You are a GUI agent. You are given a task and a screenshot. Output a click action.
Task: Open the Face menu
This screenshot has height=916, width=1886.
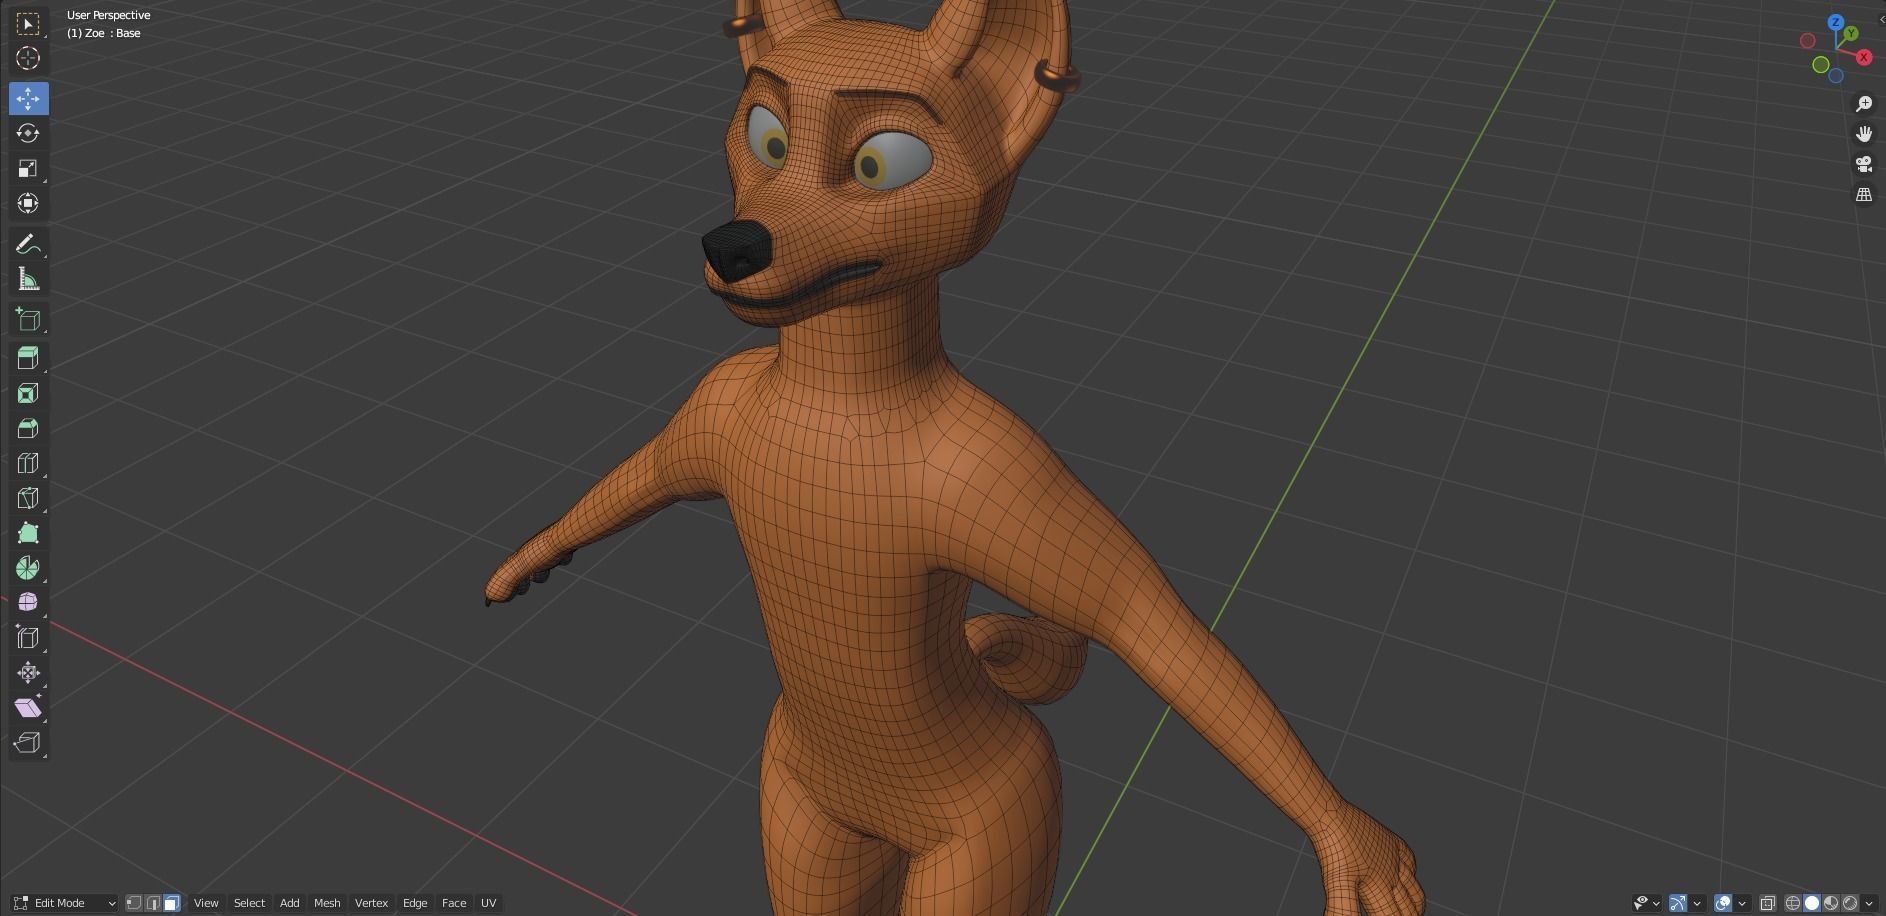(x=454, y=903)
